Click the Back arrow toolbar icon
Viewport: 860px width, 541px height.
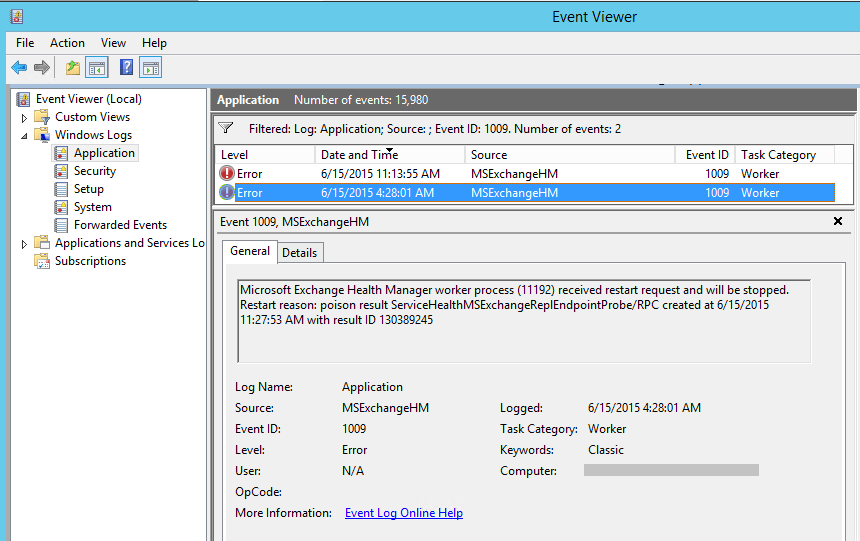click(x=19, y=67)
